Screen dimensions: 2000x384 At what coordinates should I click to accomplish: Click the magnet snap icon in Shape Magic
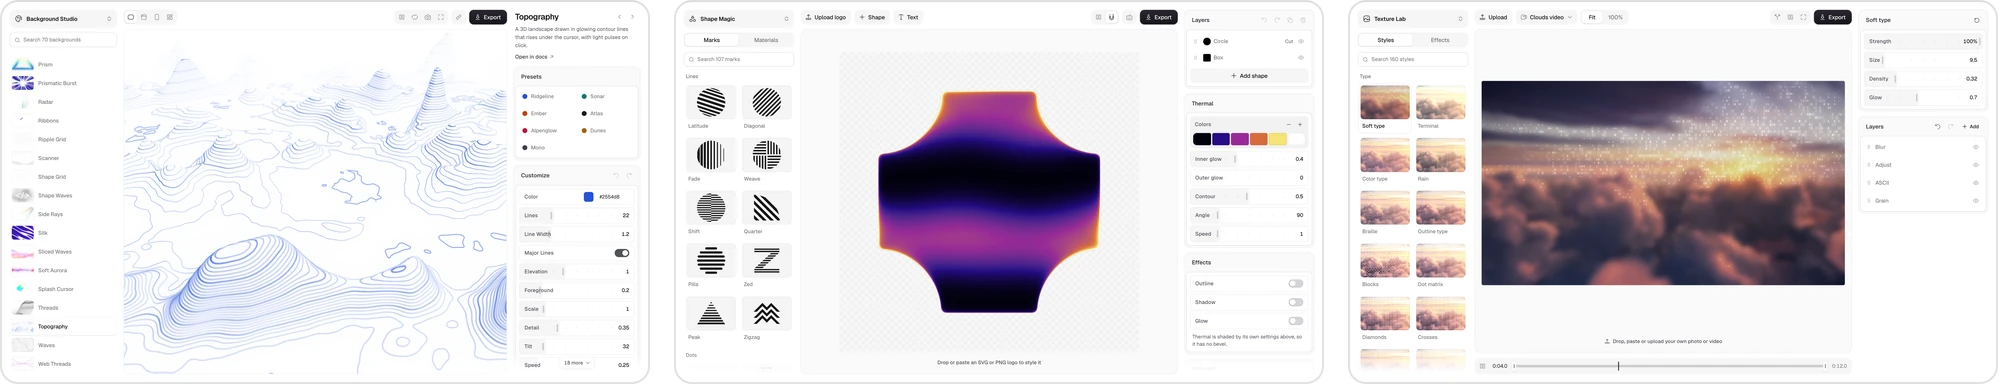[1111, 17]
